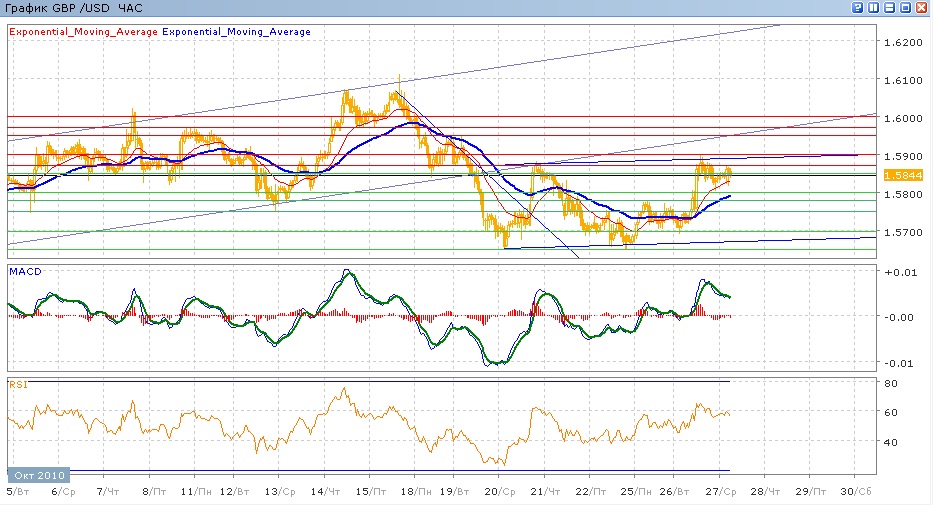Click the MACD indicator panel label
The image size is (933, 505).
point(23,271)
